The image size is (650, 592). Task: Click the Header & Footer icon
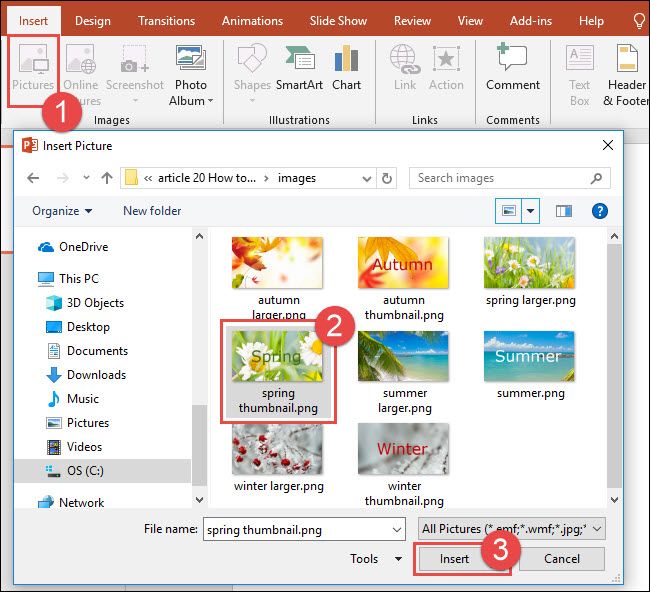[627, 75]
